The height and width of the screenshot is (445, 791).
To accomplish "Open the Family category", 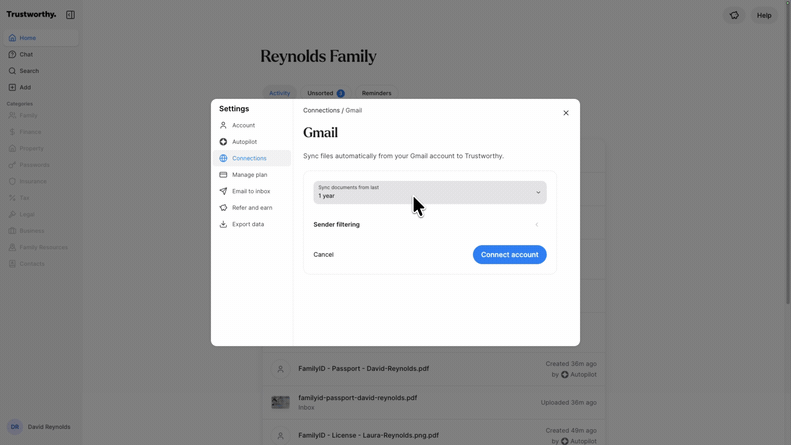I will tap(40, 115).
